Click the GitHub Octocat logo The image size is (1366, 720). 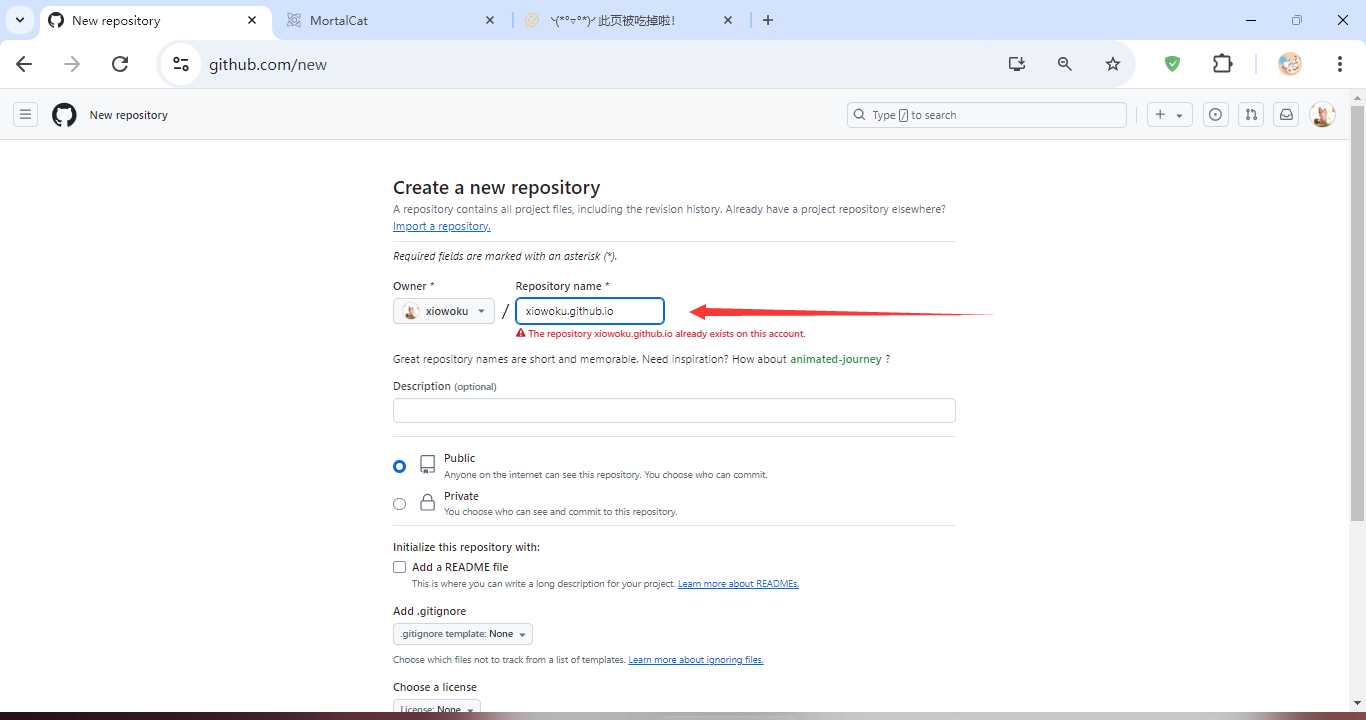[x=64, y=115]
